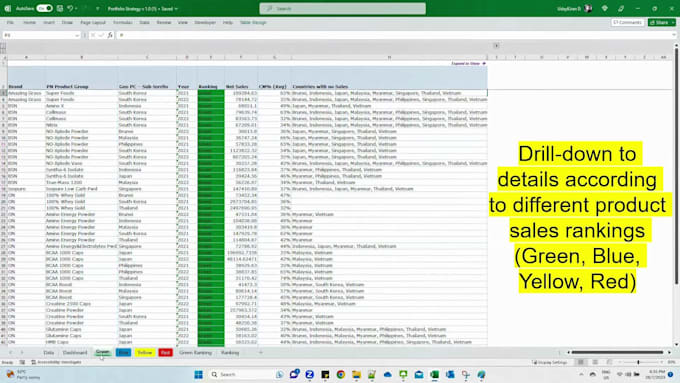Open the Customize Quick Access Toolbar dropdown
This screenshot has height=383, width=680.
pos(98,9)
